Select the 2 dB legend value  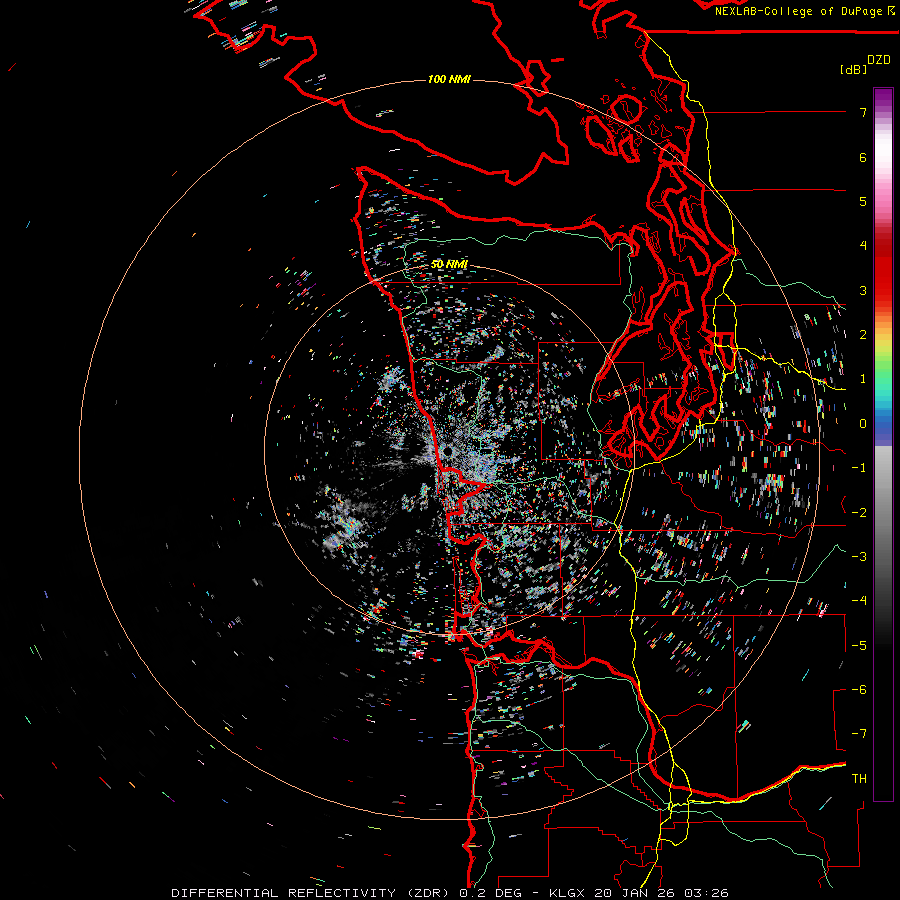[x=863, y=335]
